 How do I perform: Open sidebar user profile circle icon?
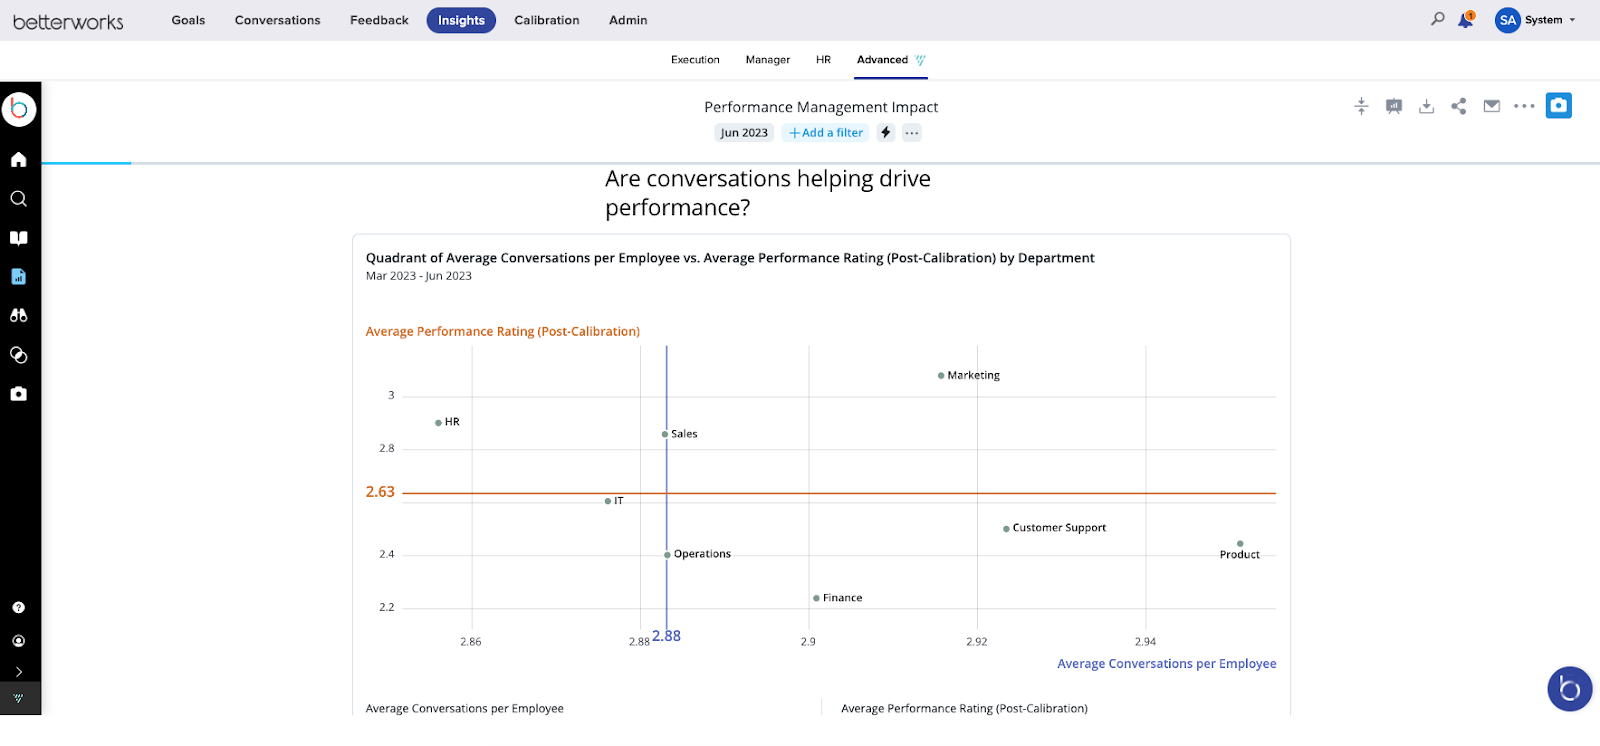pyautogui.click(x=18, y=641)
